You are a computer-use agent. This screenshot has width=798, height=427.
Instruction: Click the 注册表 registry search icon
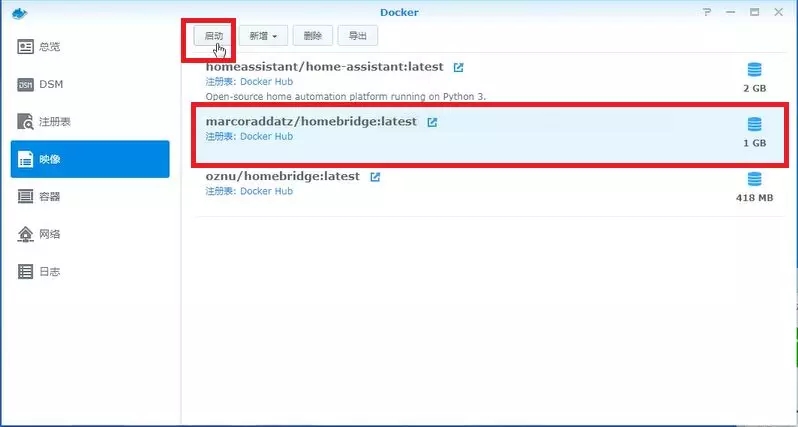tap(25, 122)
